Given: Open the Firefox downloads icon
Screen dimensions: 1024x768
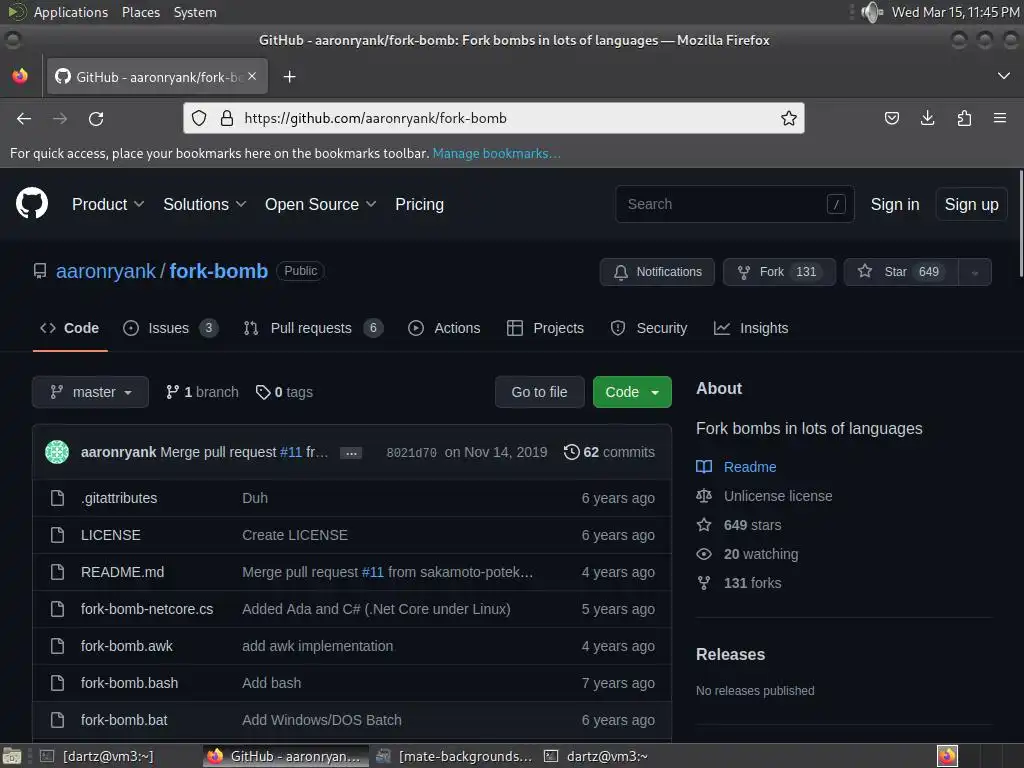Looking at the screenshot, I should coord(927,118).
